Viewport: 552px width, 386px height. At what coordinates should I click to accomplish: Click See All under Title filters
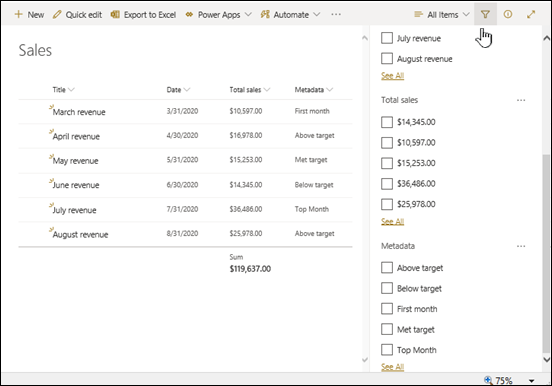(x=393, y=76)
